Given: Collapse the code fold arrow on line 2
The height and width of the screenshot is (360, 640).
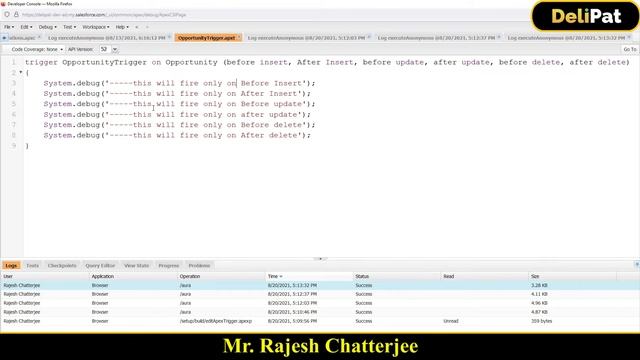Looking at the screenshot, I should 21,73.
